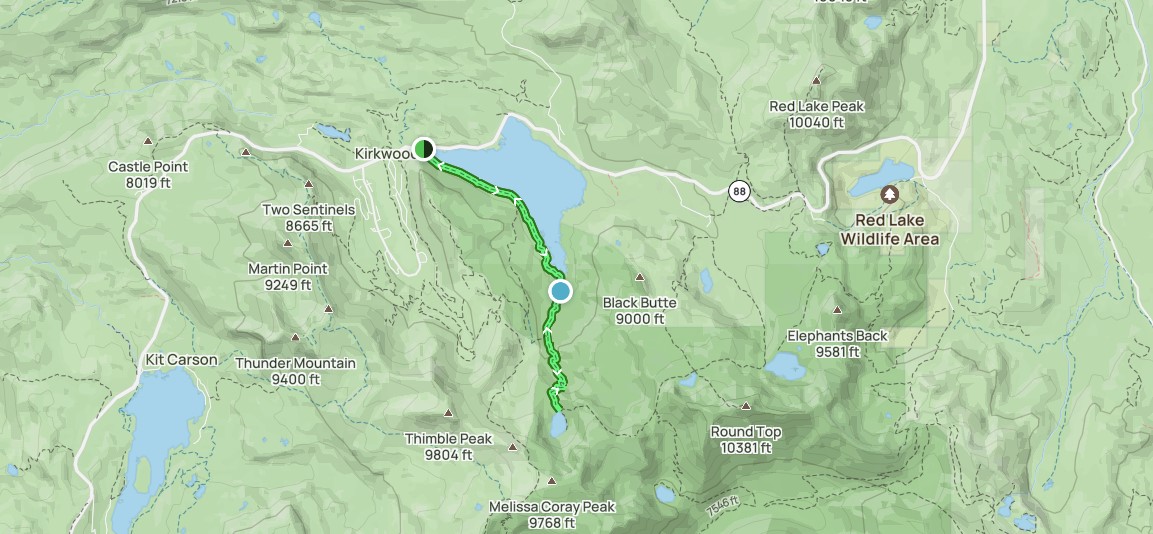Select the Melissa Coray Peak triangle
Image resolution: width=1153 pixels, height=534 pixels.
tap(552, 481)
